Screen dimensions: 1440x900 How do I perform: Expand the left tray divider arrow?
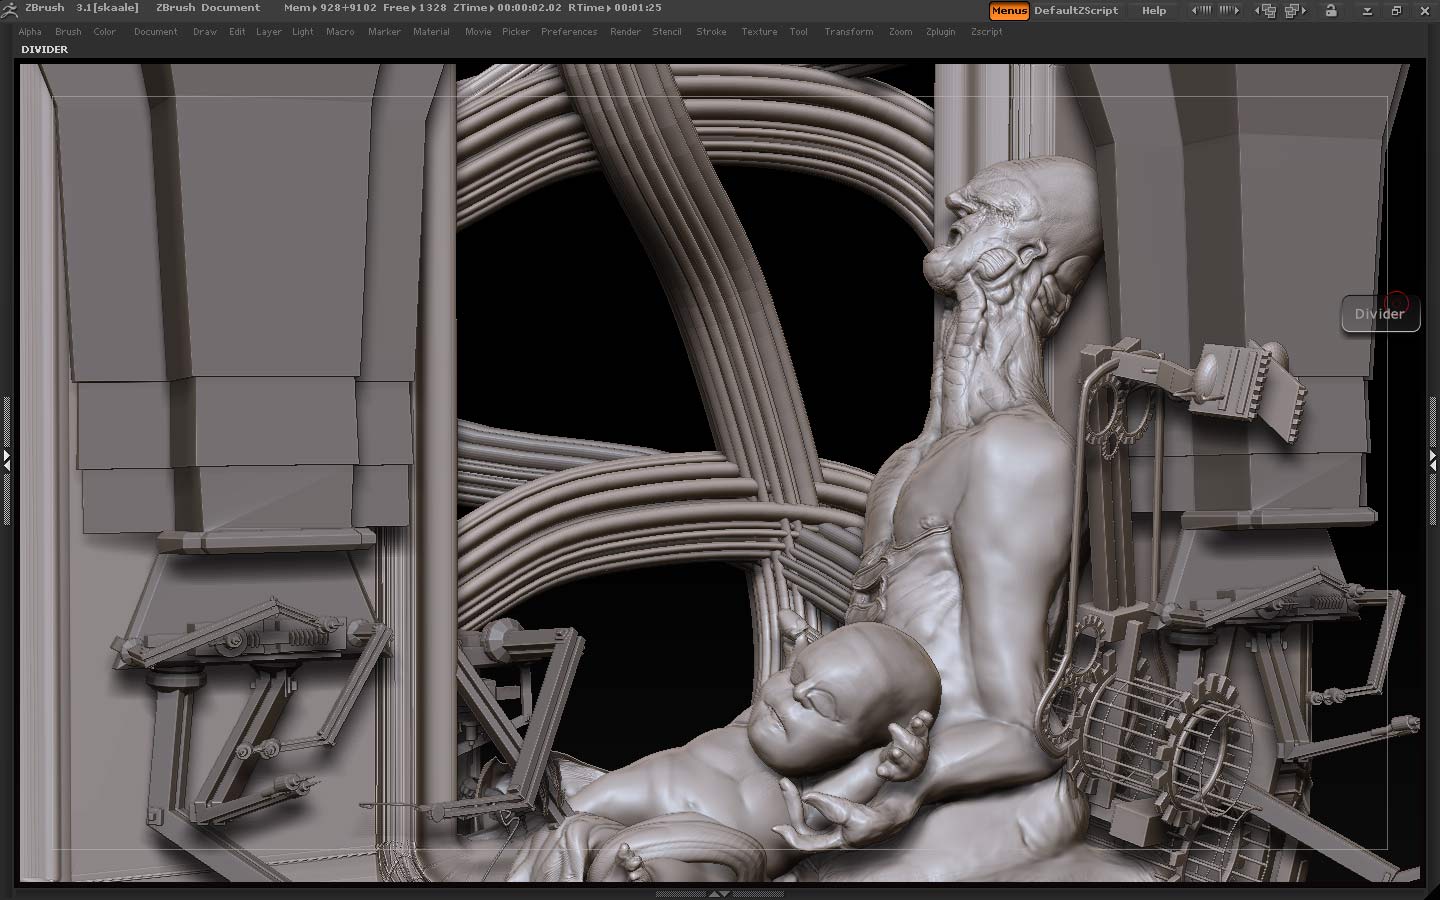pyautogui.click(x=6, y=460)
